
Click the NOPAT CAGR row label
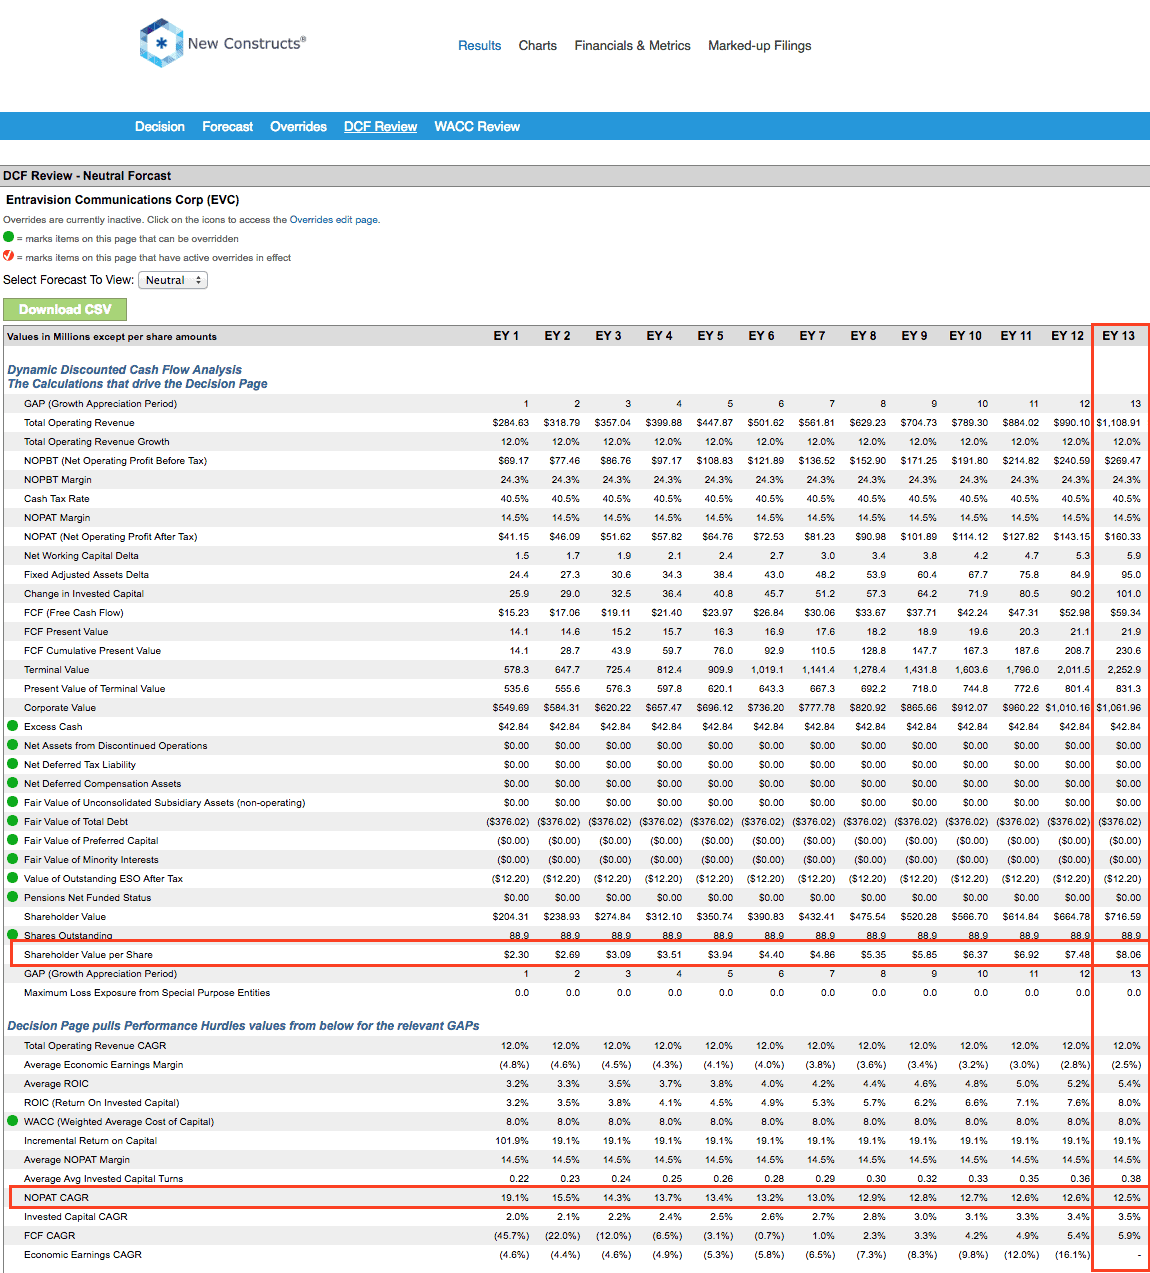click(57, 1198)
